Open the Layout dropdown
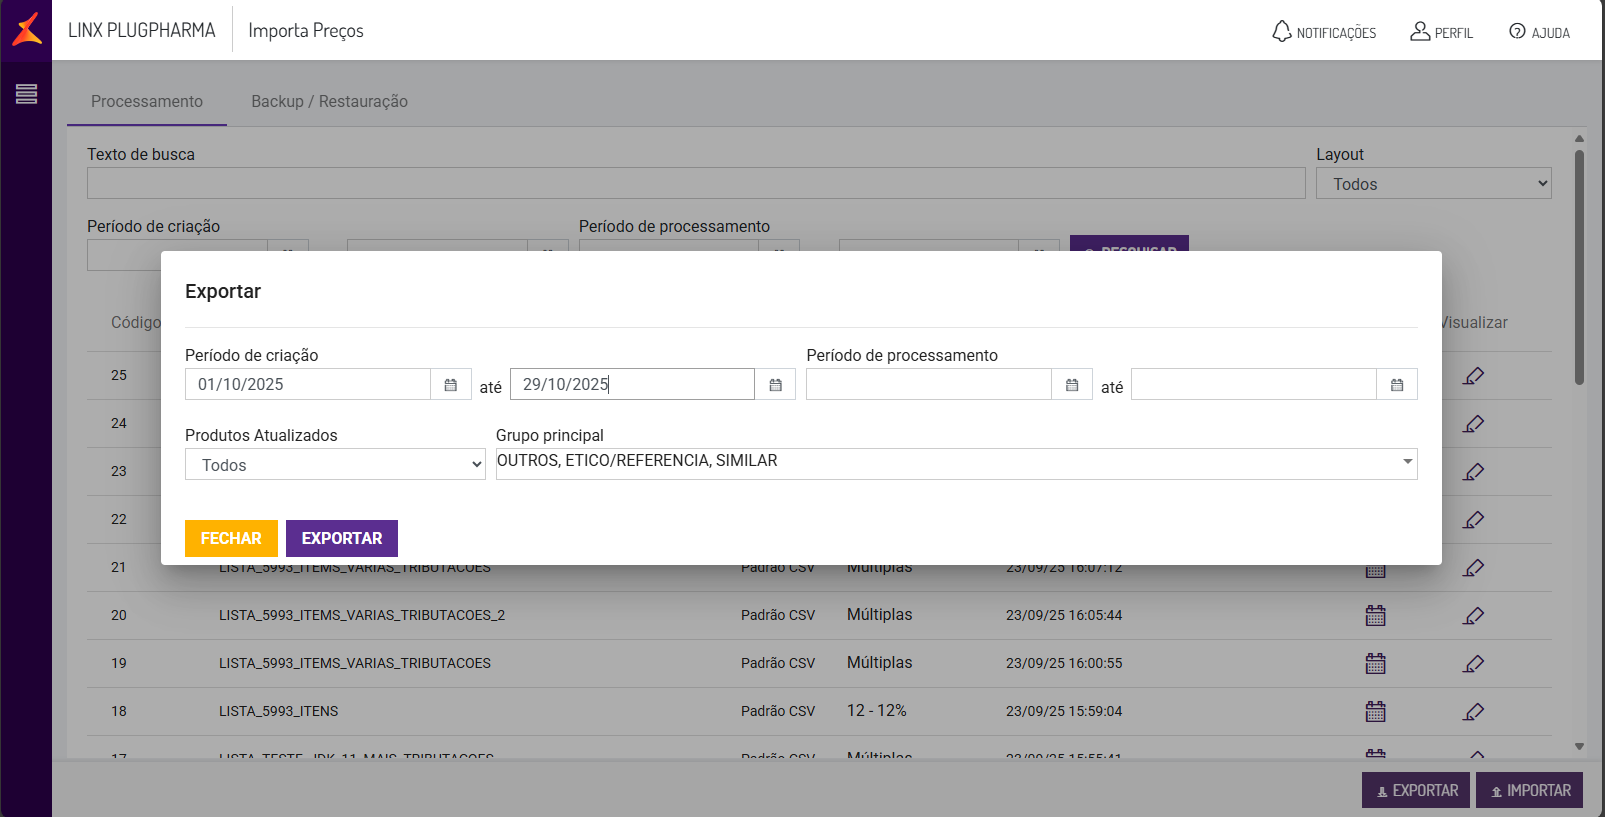The image size is (1605, 817). pyautogui.click(x=1433, y=184)
